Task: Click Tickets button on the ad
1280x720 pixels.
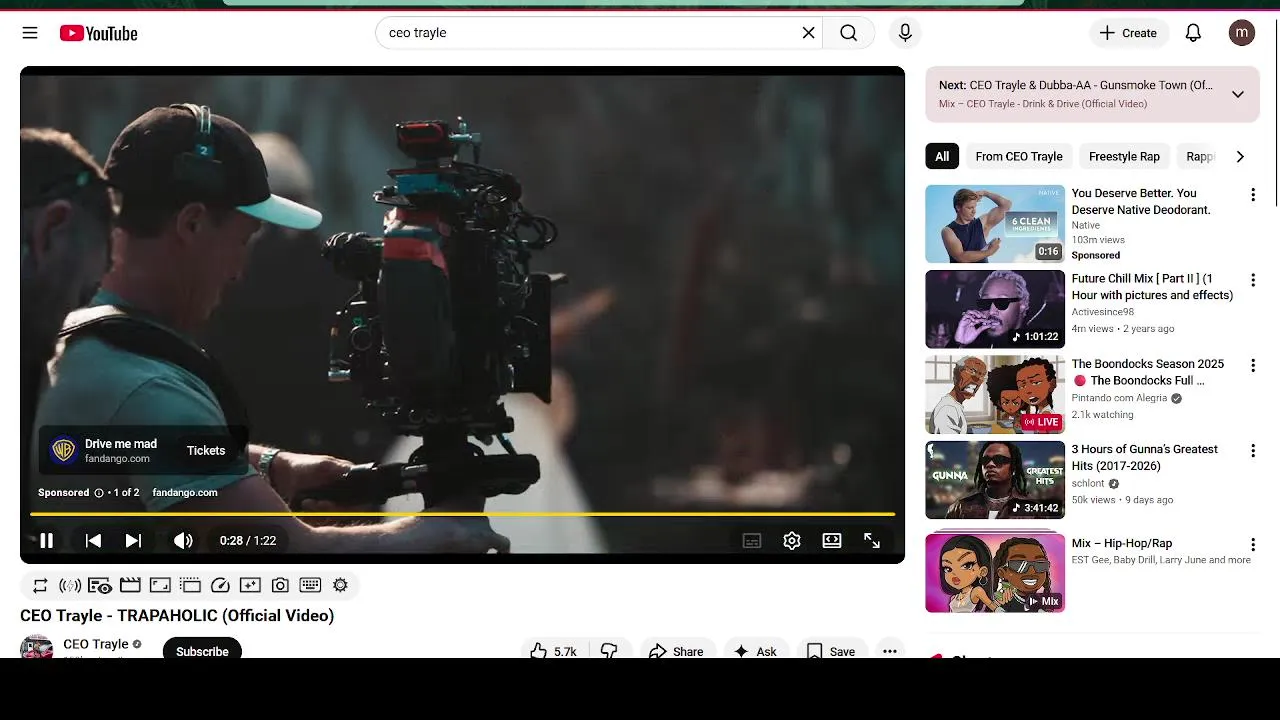Action: pos(206,451)
